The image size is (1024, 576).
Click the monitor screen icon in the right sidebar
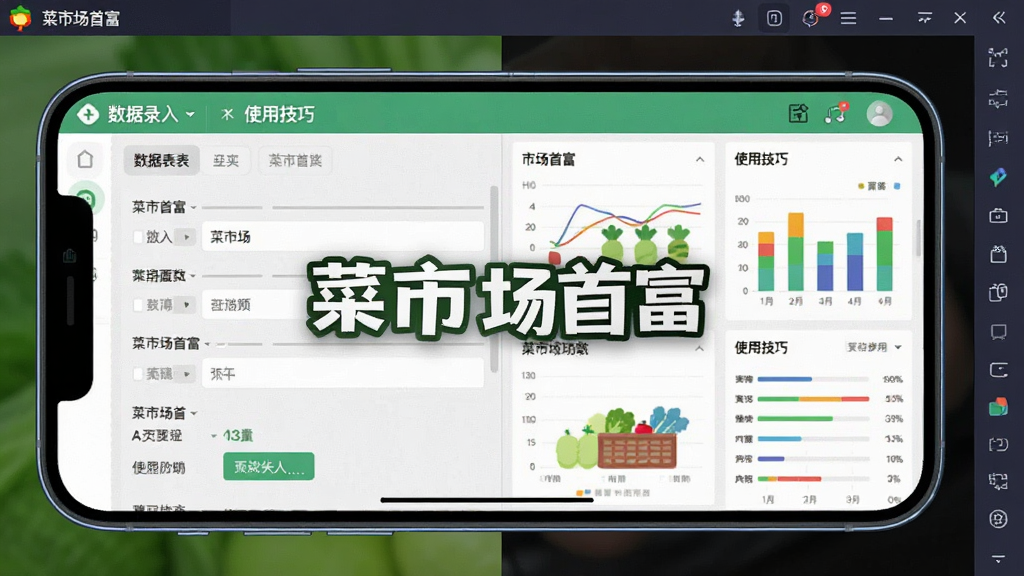(x=998, y=332)
